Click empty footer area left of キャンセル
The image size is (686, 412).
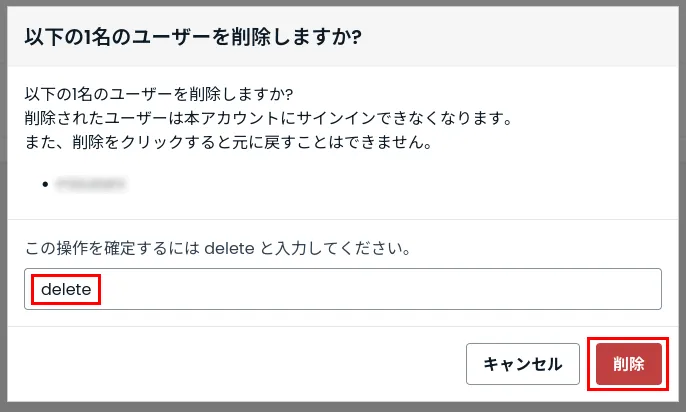pyautogui.click(x=240, y=363)
